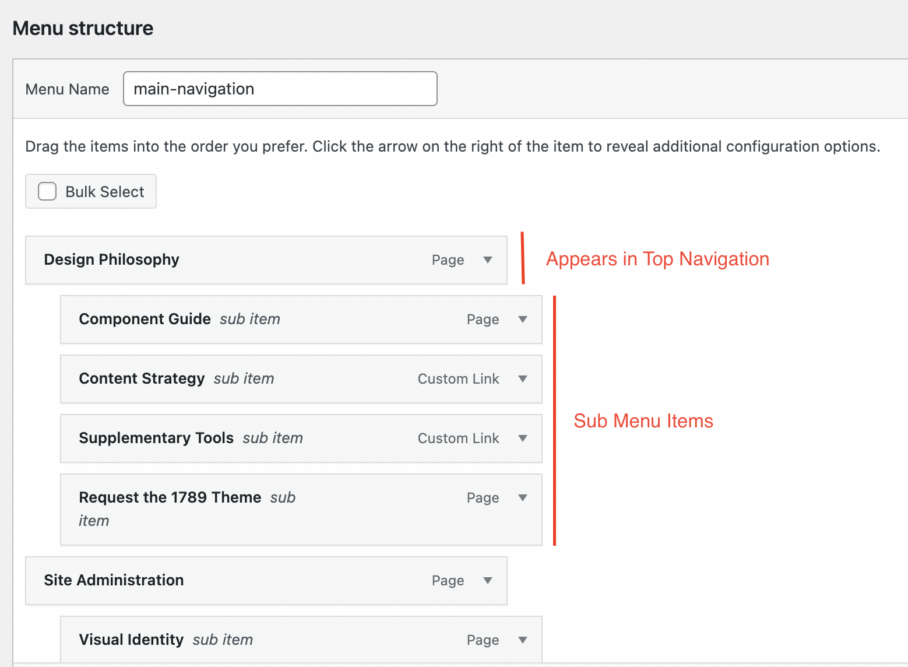Click the Menu structure heading

(83, 28)
